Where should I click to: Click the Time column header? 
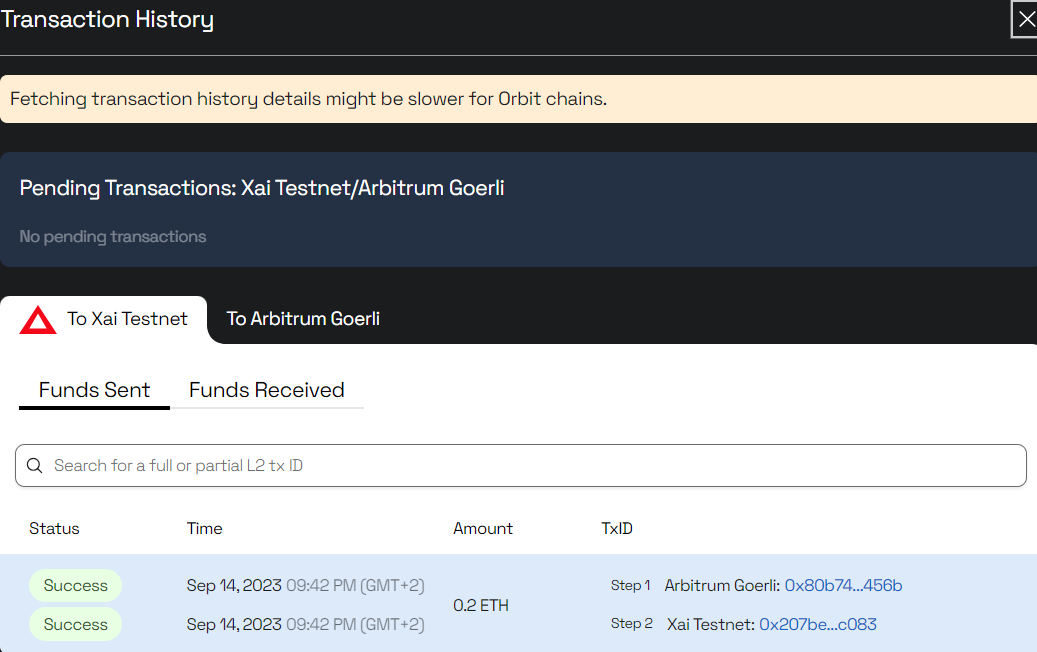point(204,528)
